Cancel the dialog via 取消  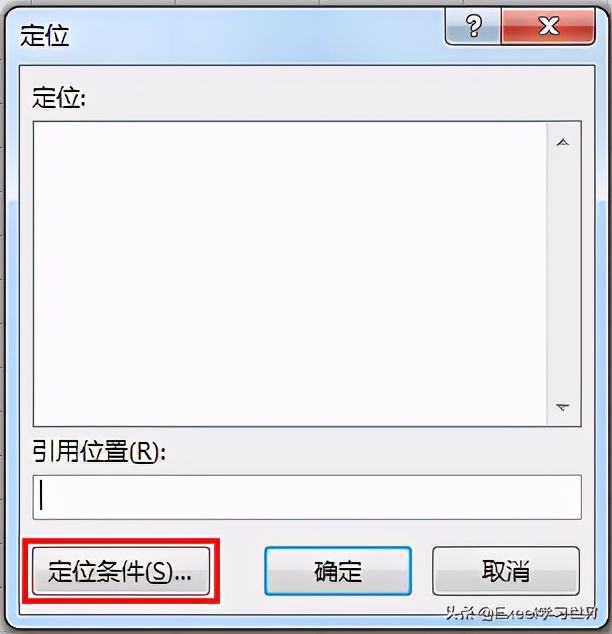506,571
